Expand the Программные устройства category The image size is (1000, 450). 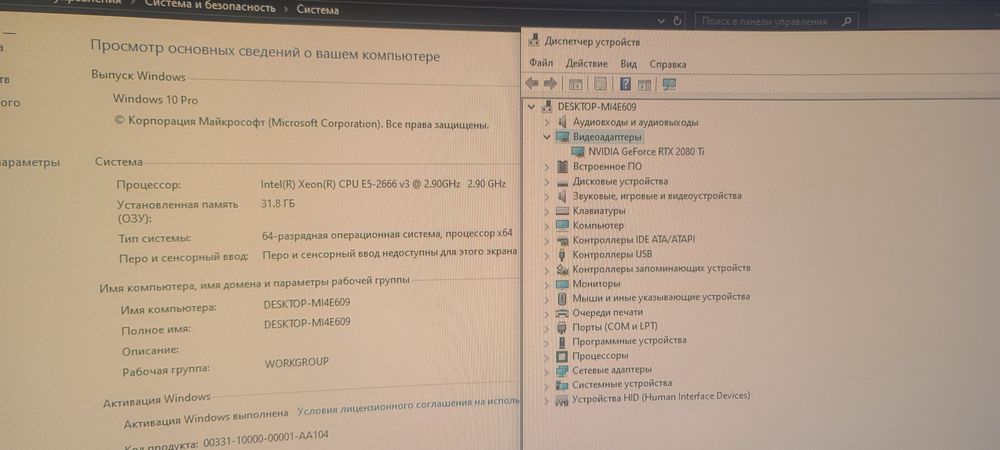pyautogui.click(x=547, y=342)
